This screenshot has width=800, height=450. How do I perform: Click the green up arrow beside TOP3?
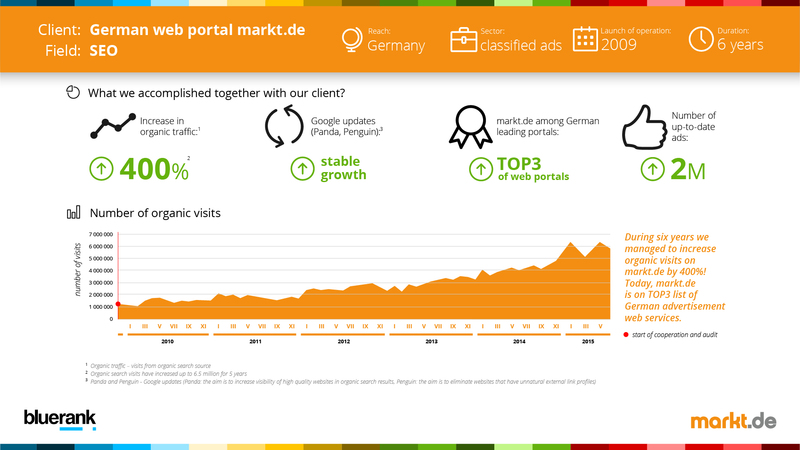[481, 169]
